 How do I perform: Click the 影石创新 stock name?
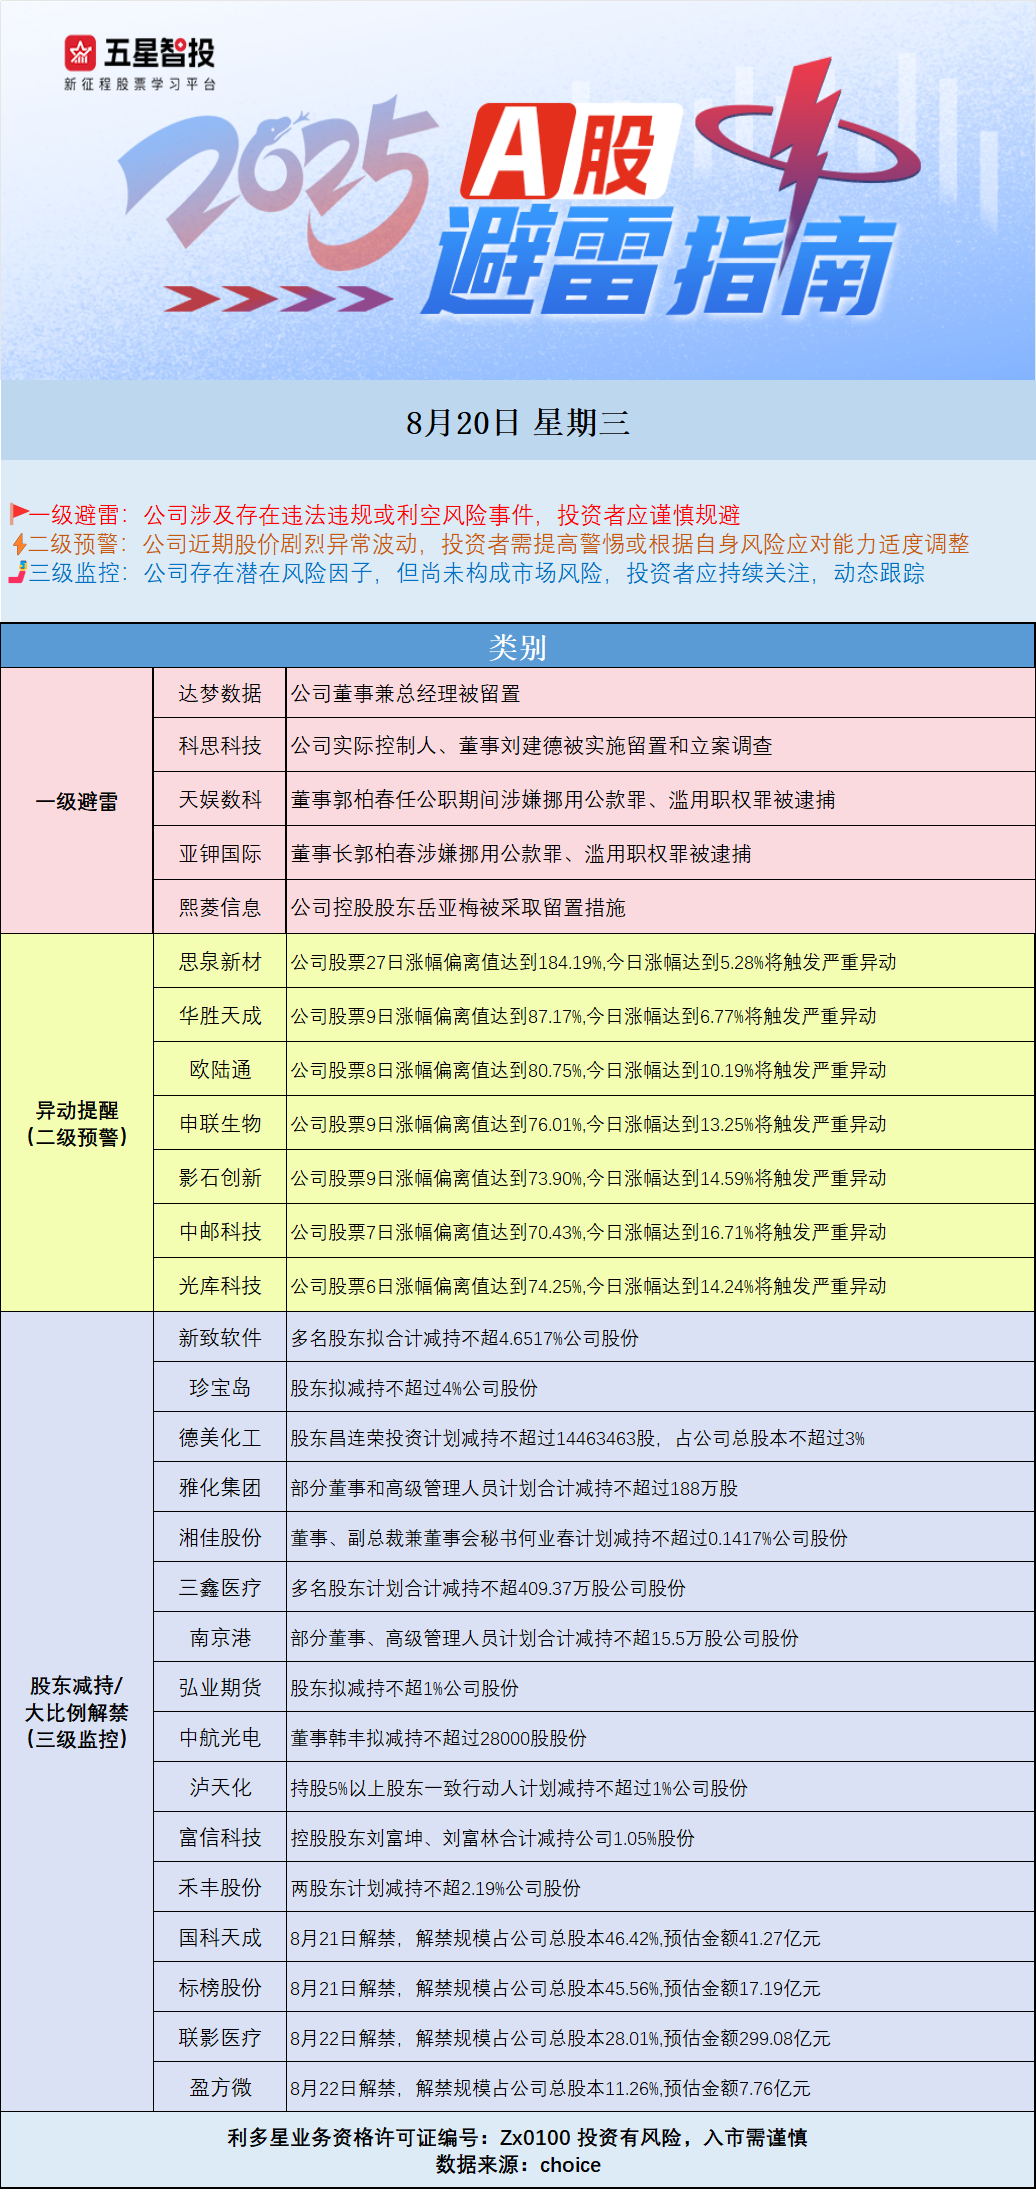pos(220,1178)
